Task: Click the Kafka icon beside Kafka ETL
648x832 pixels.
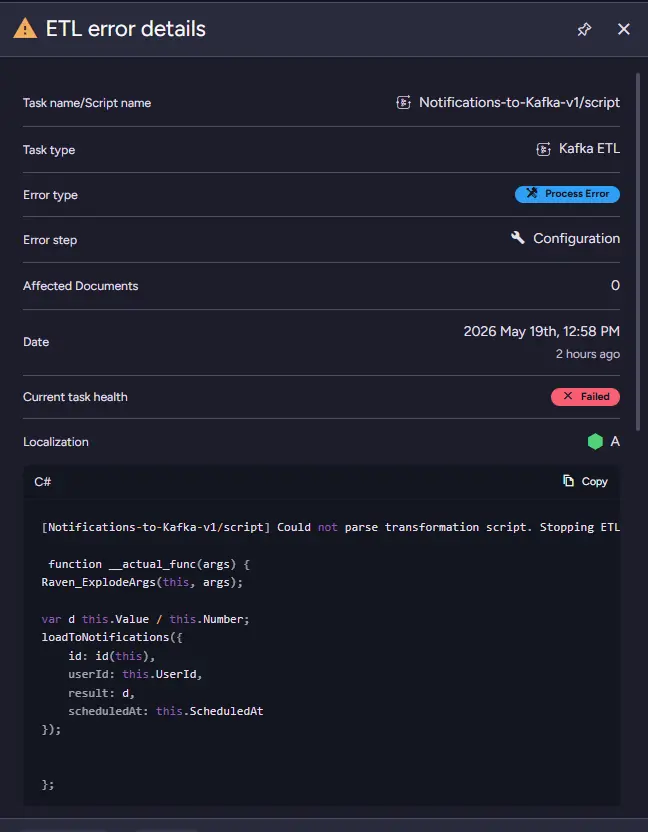Action: (543, 149)
